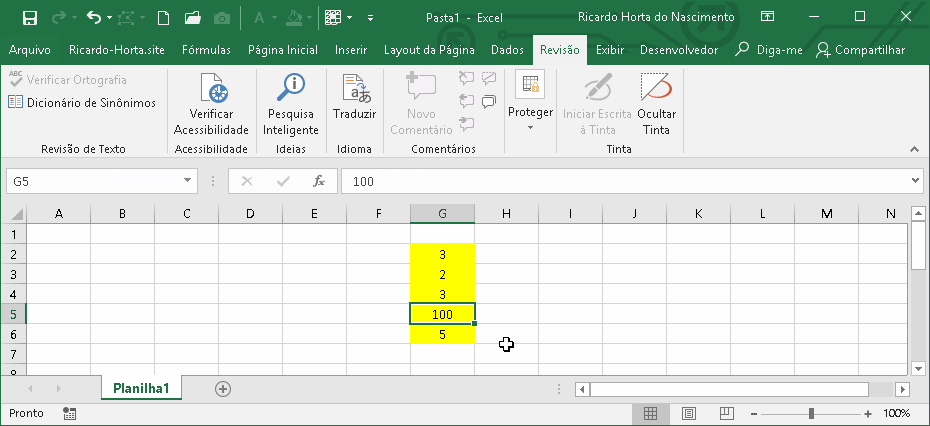Screen dimensions: 930x426
Task: Click the horizontal scroll right arrow
Action: (902, 389)
